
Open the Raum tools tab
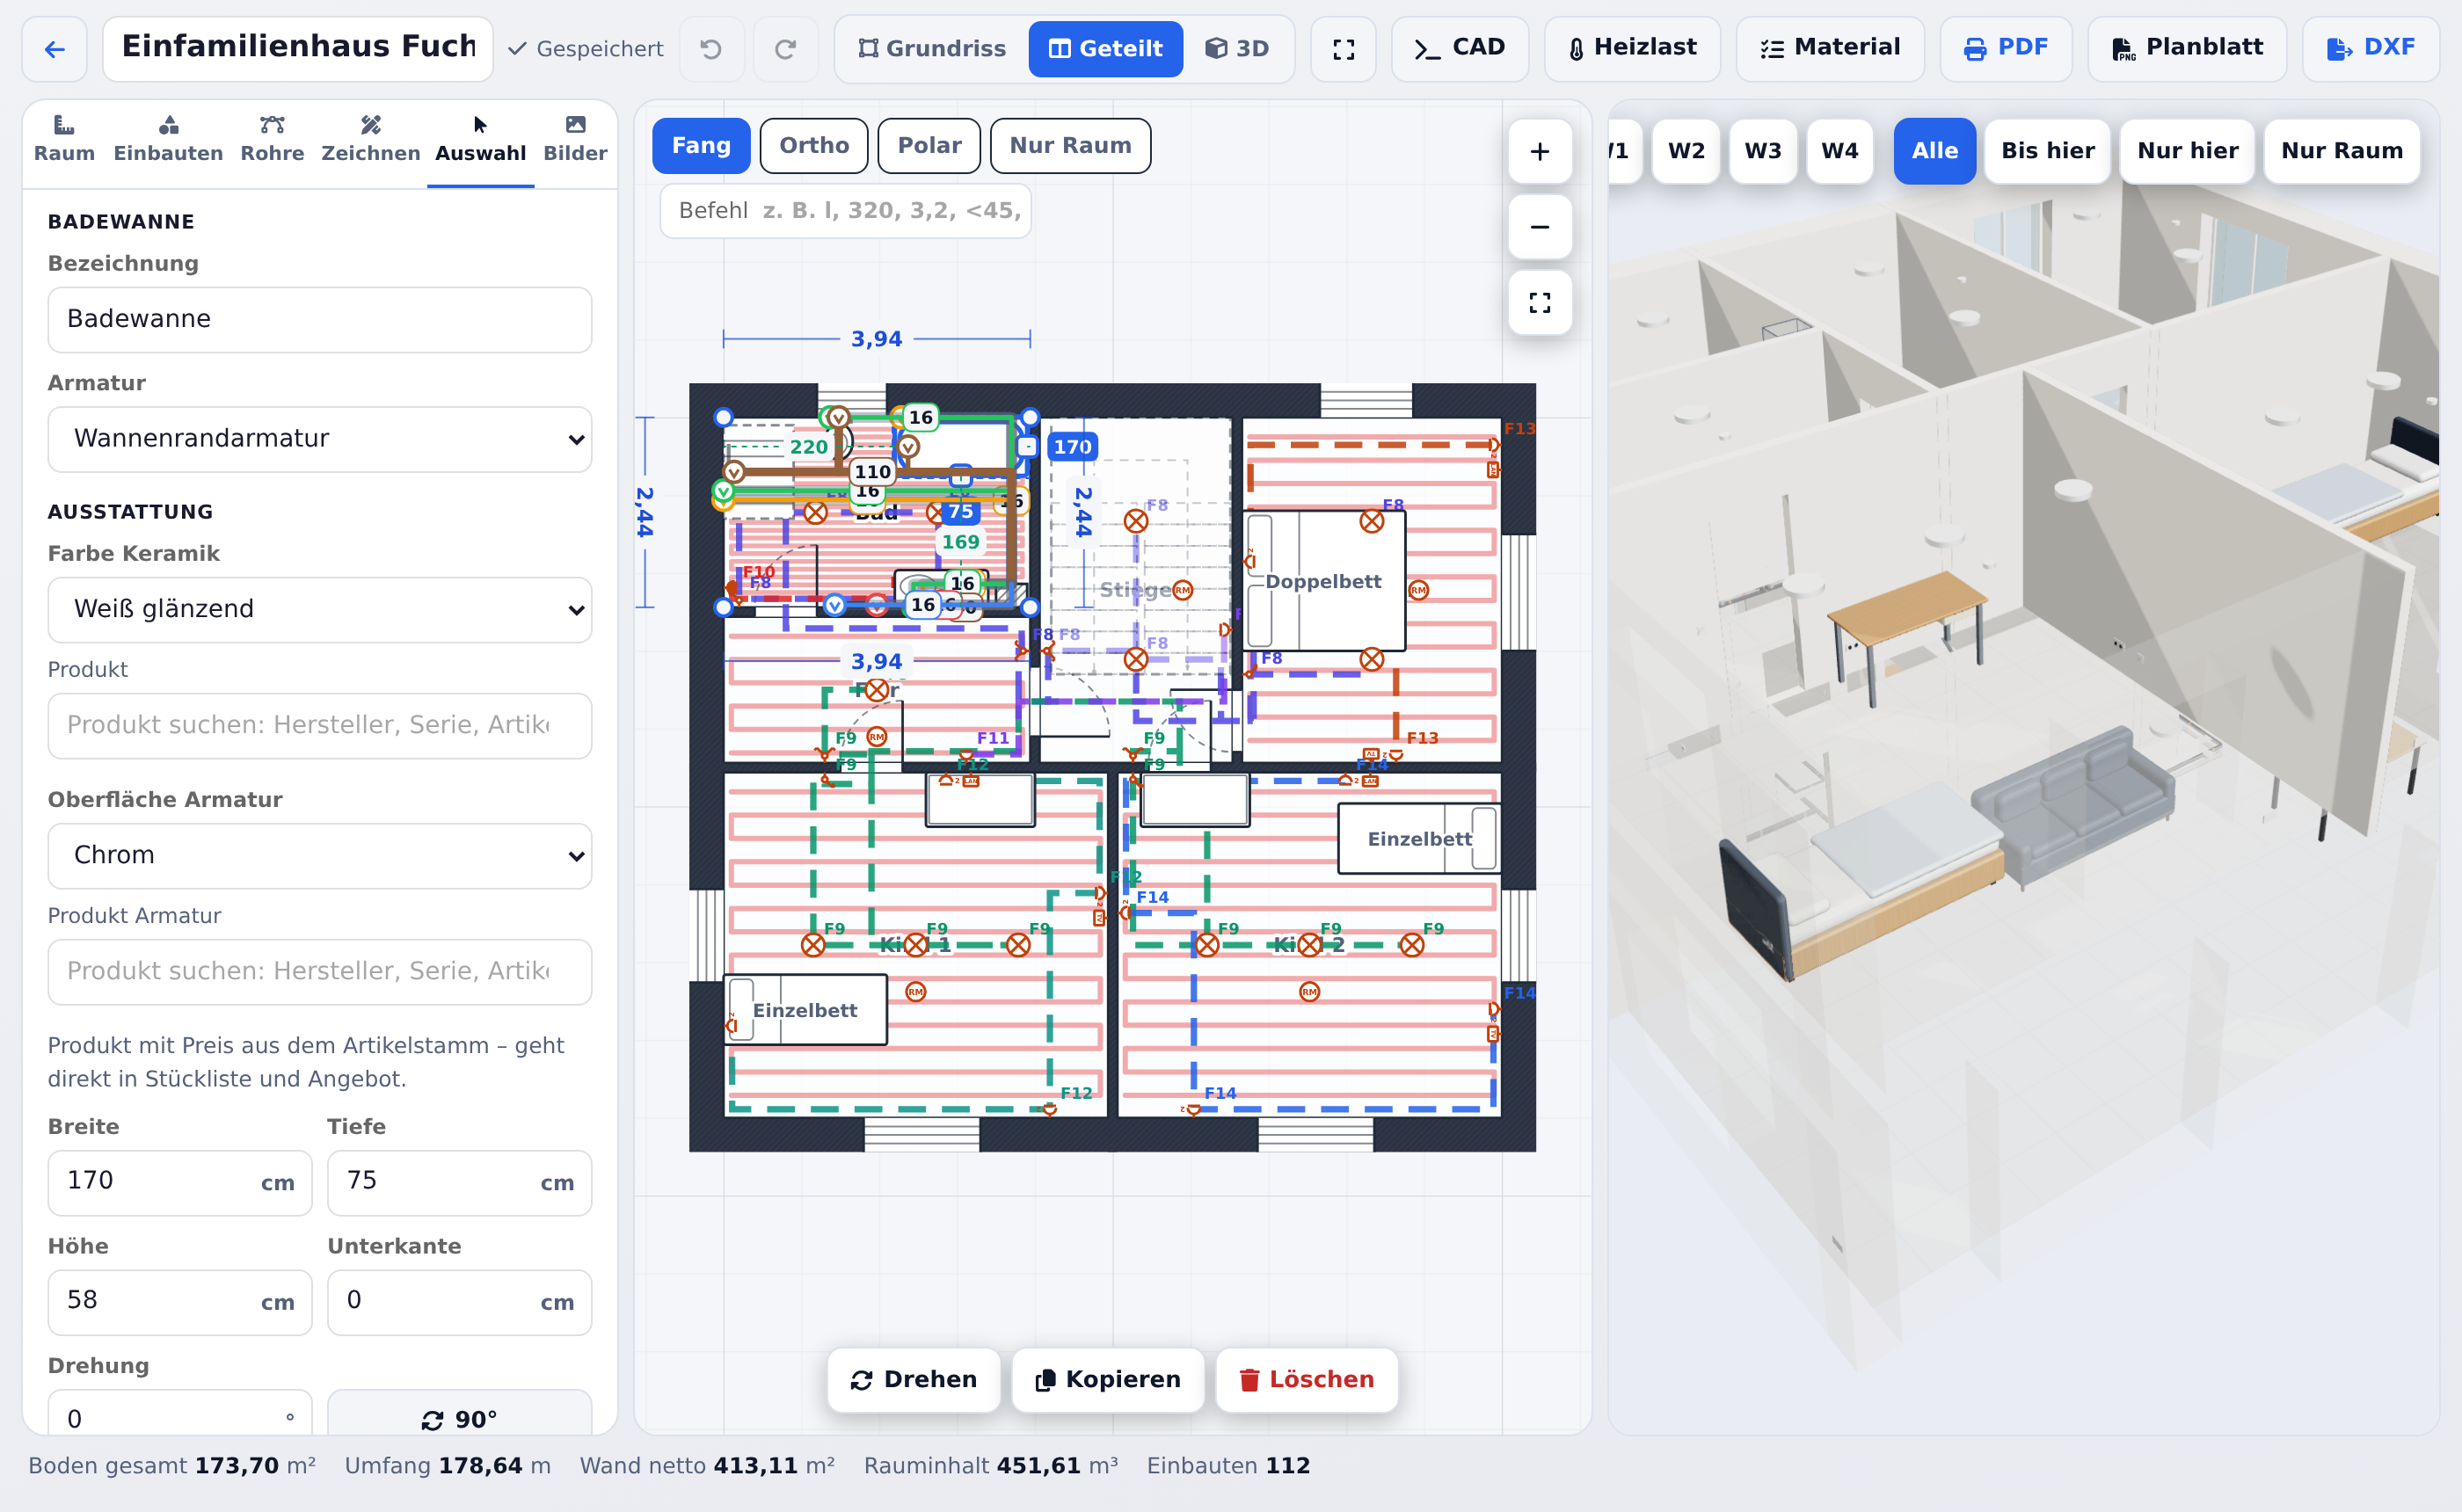point(64,139)
